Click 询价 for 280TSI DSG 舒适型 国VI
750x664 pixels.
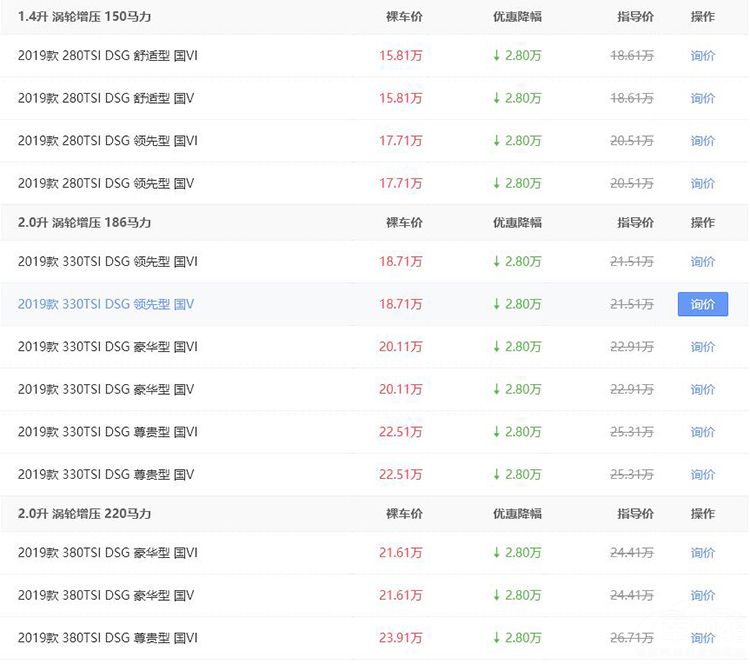click(x=702, y=55)
